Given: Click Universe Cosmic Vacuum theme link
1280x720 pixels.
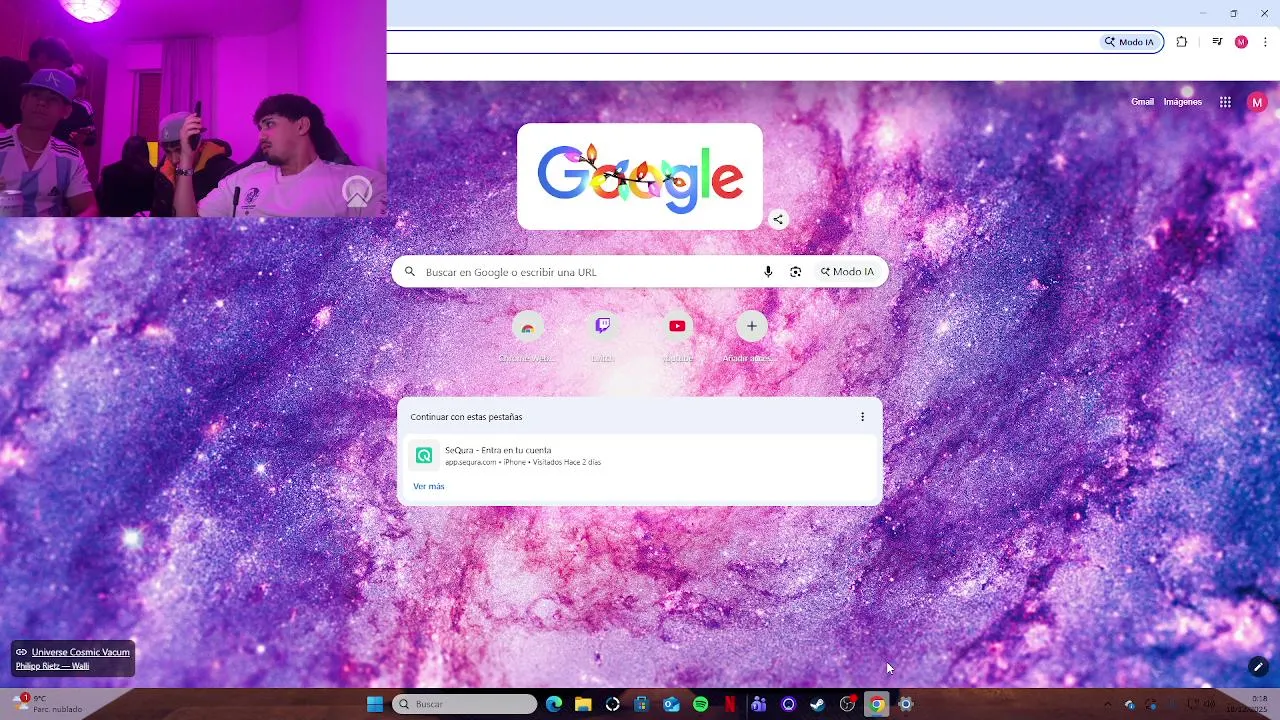Looking at the screenshot, I should coord(81,652).
